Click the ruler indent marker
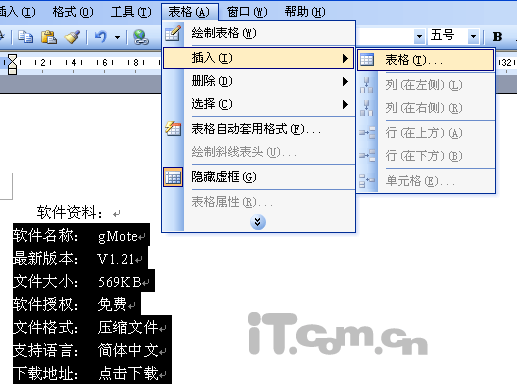The width and height of the screenshot is (517, 384). (12, 64)
